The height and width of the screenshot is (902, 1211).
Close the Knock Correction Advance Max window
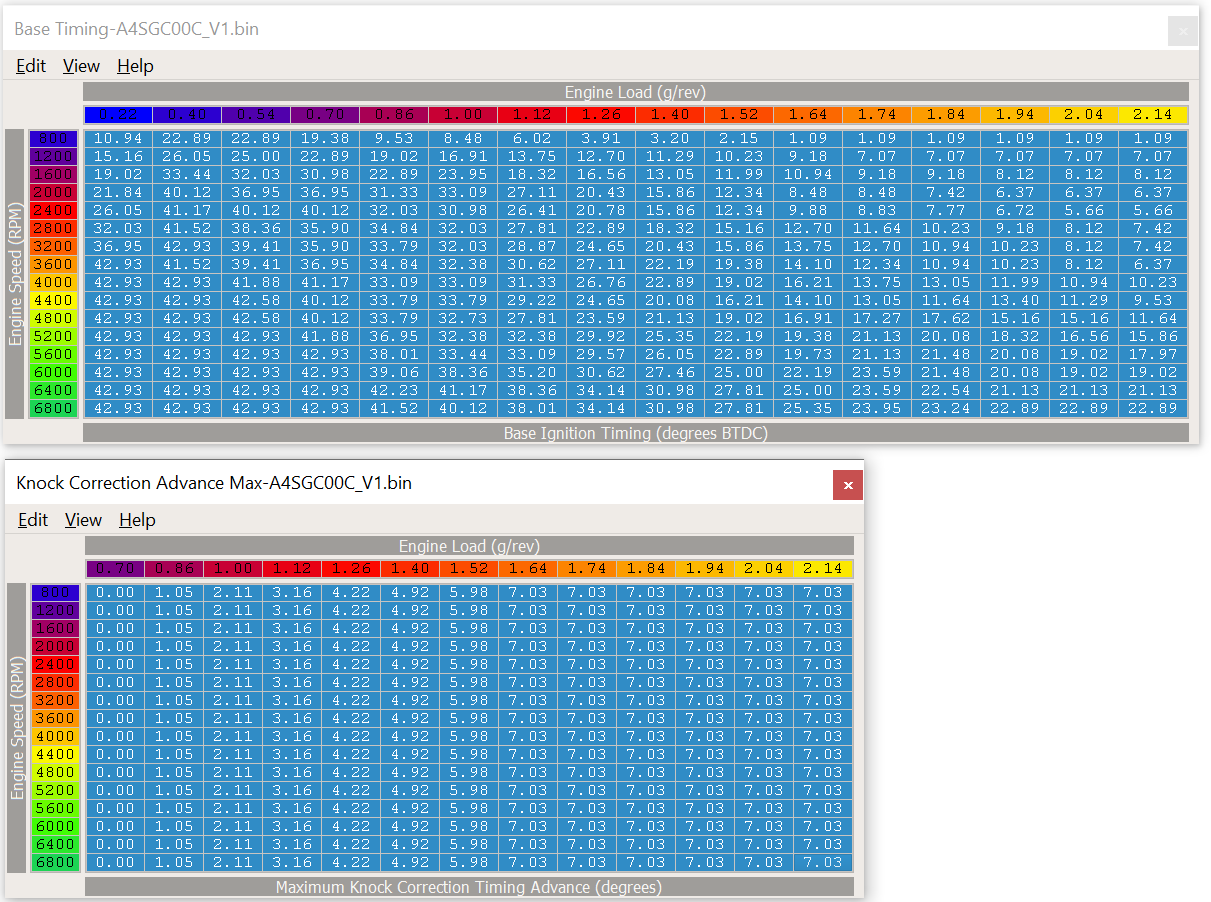[848, 485]
